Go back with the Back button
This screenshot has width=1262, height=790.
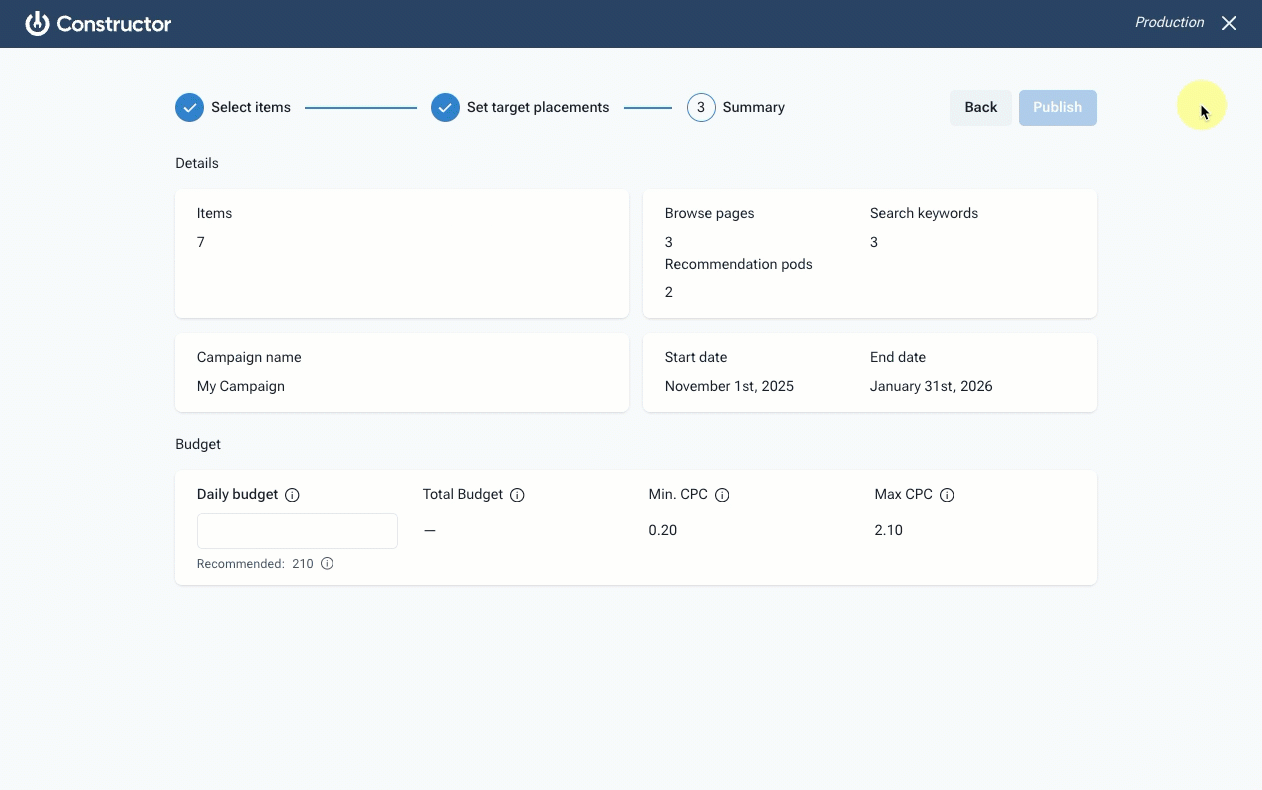(981, 108)
